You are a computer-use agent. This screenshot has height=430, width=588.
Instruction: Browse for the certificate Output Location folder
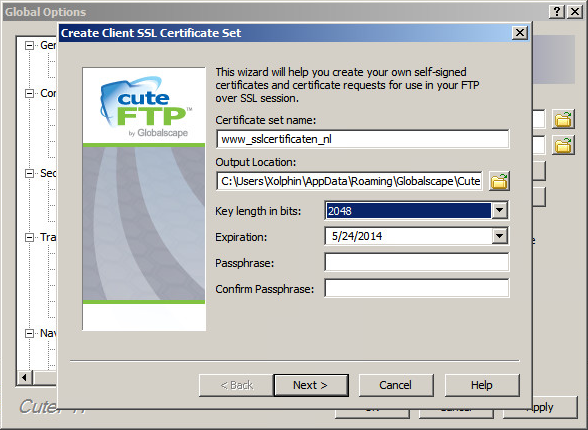pos(499,181)
